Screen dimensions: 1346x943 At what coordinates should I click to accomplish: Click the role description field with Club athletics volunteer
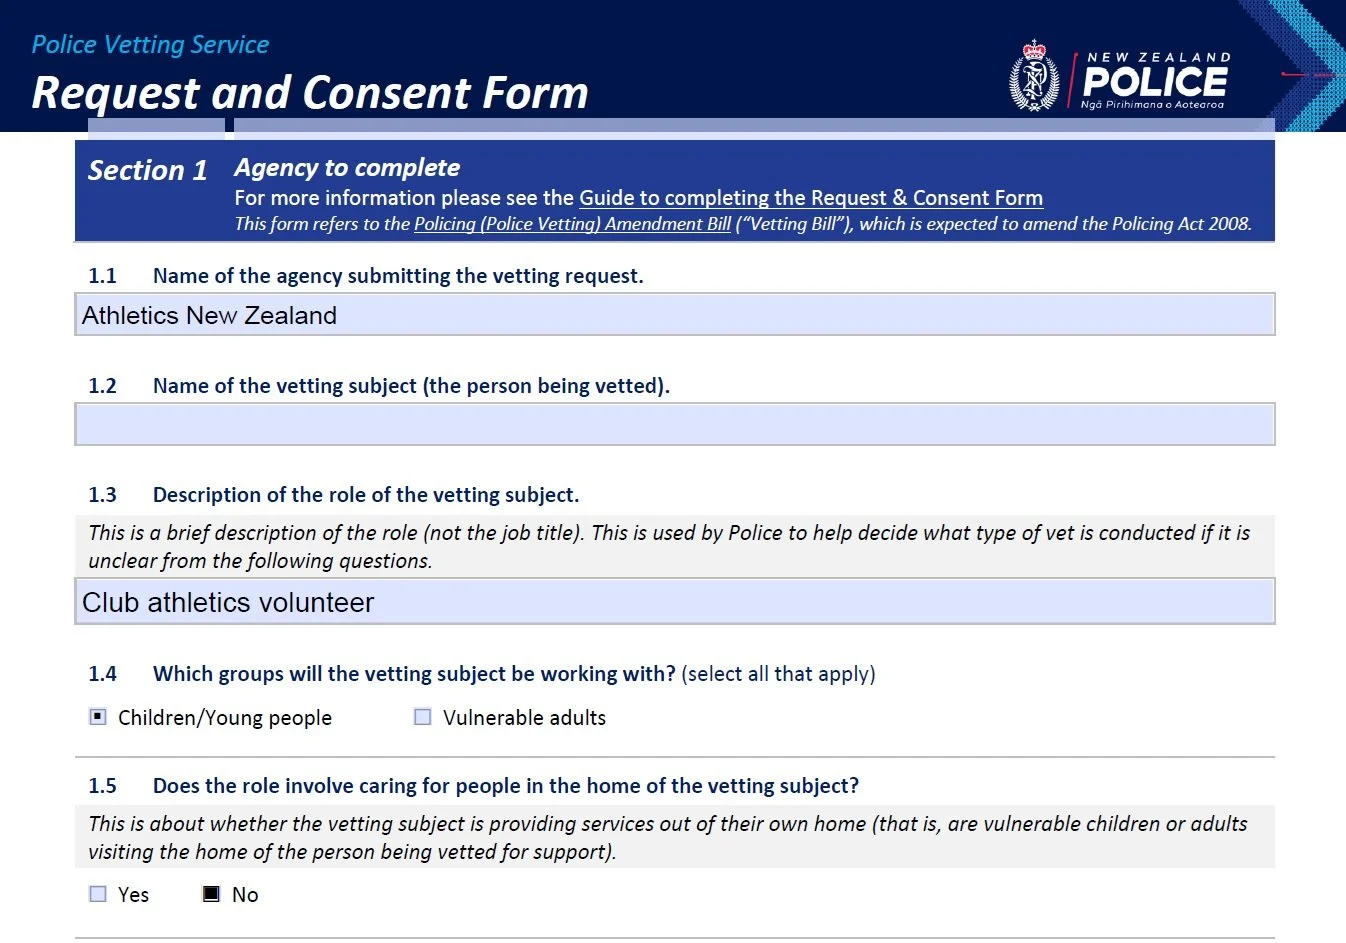pos(675,602)
